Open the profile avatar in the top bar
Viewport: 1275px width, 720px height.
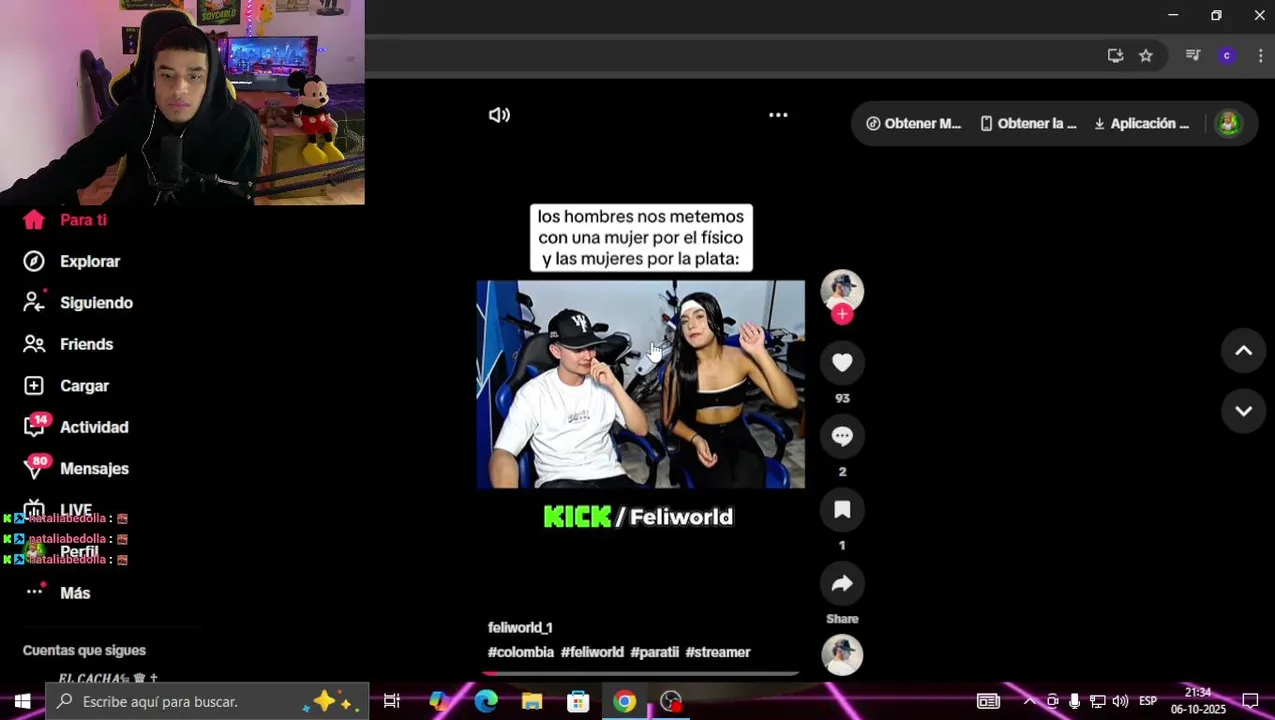[x=1228, y=124]
